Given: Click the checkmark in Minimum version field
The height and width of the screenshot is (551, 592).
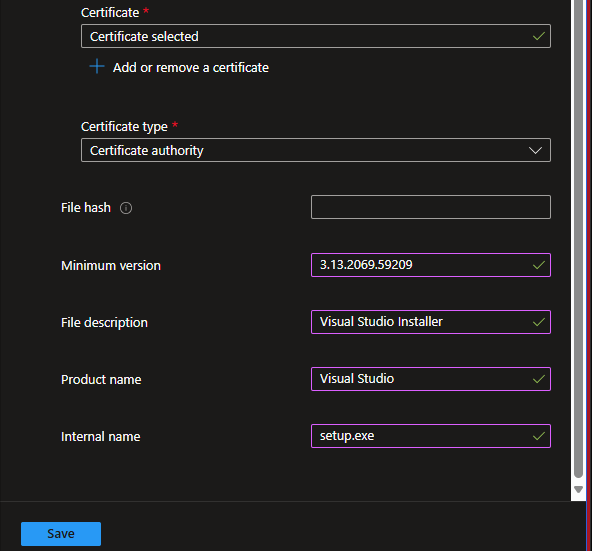Looking at the screenshot, I should 538,265.
